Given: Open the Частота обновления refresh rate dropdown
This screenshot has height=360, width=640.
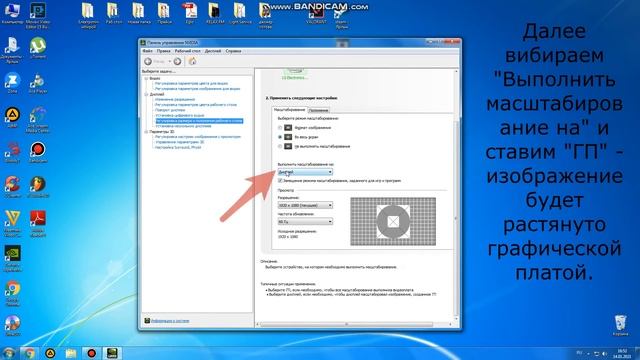Looking at the screenshot, I should pyautogui.click(x=305, y=222).
